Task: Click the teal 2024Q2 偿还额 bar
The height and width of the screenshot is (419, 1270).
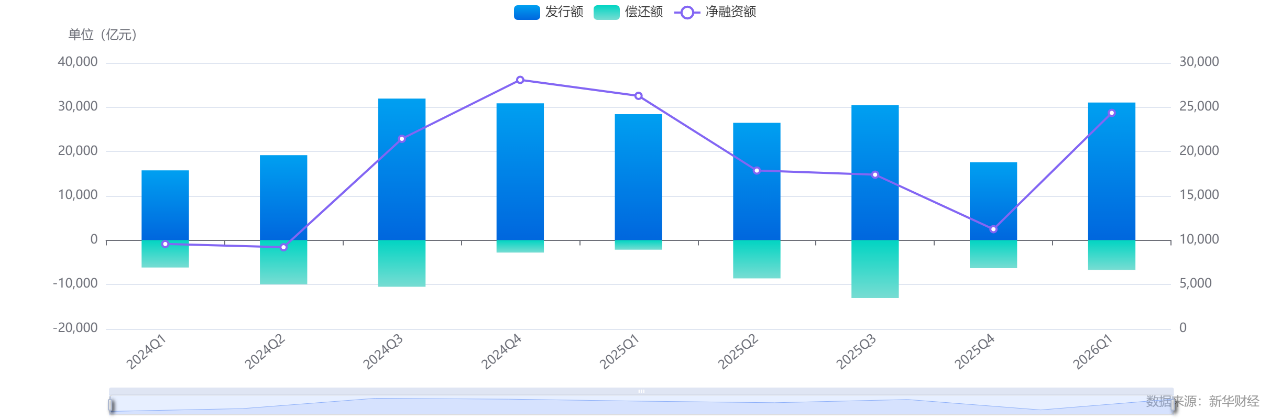Action: [x=283, y=262]
